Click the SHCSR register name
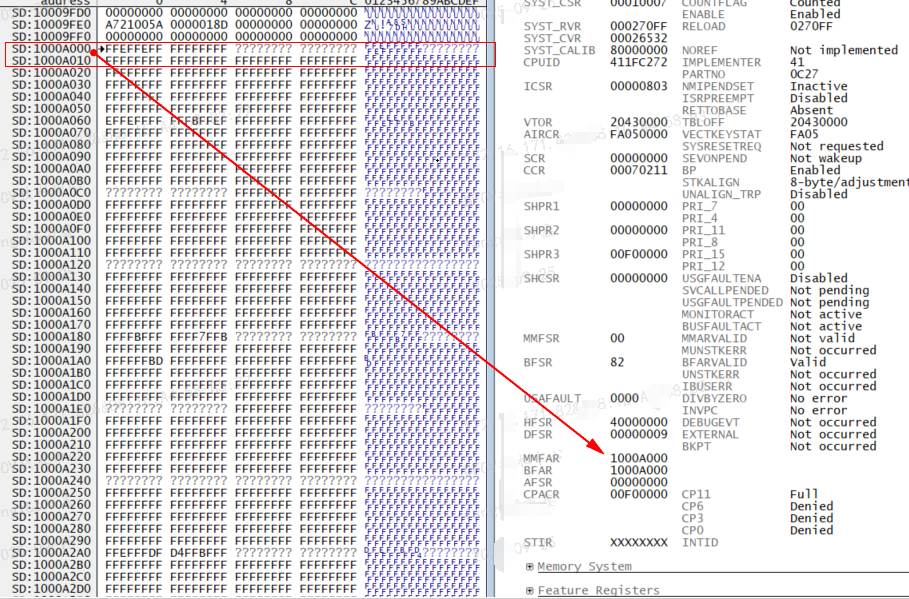Image resolution: width=909 pixels, height=599 pixels. point(541,278)
